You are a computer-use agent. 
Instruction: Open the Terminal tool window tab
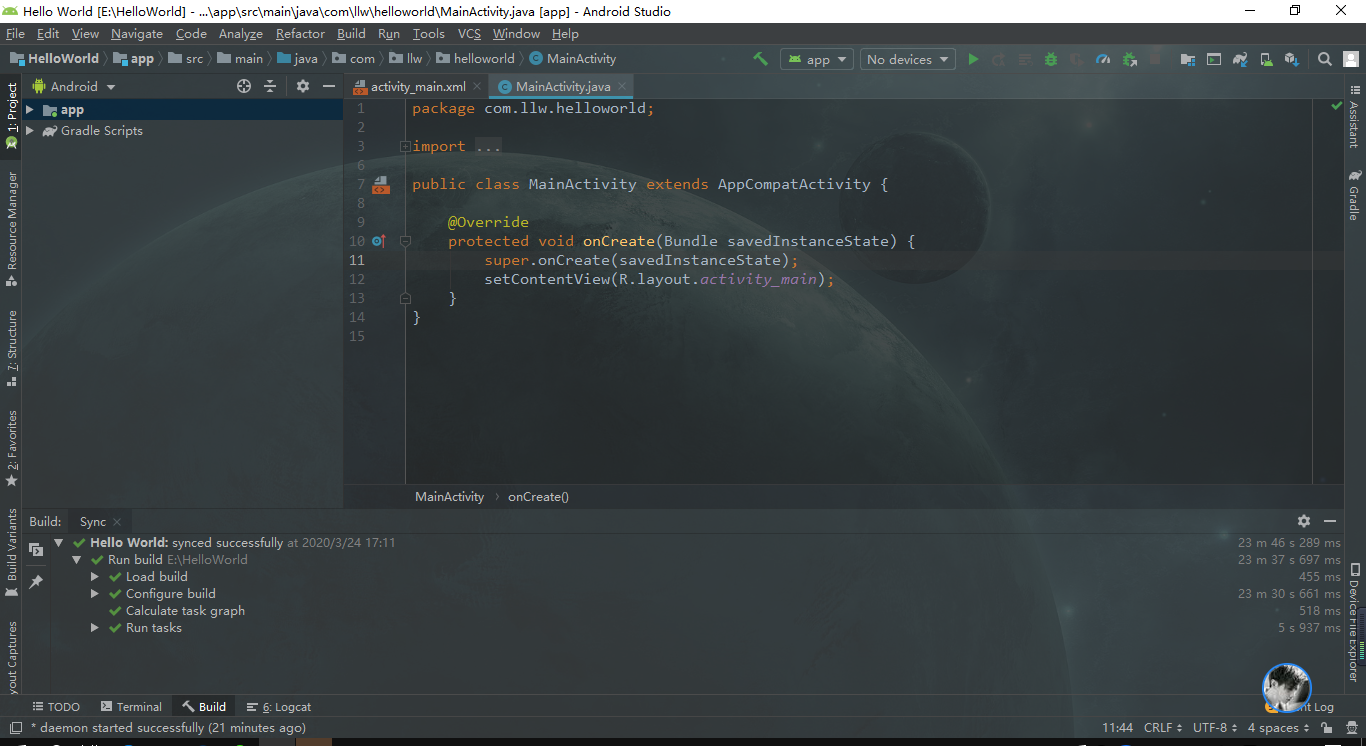pyautogui.click(x=129, y=707)
